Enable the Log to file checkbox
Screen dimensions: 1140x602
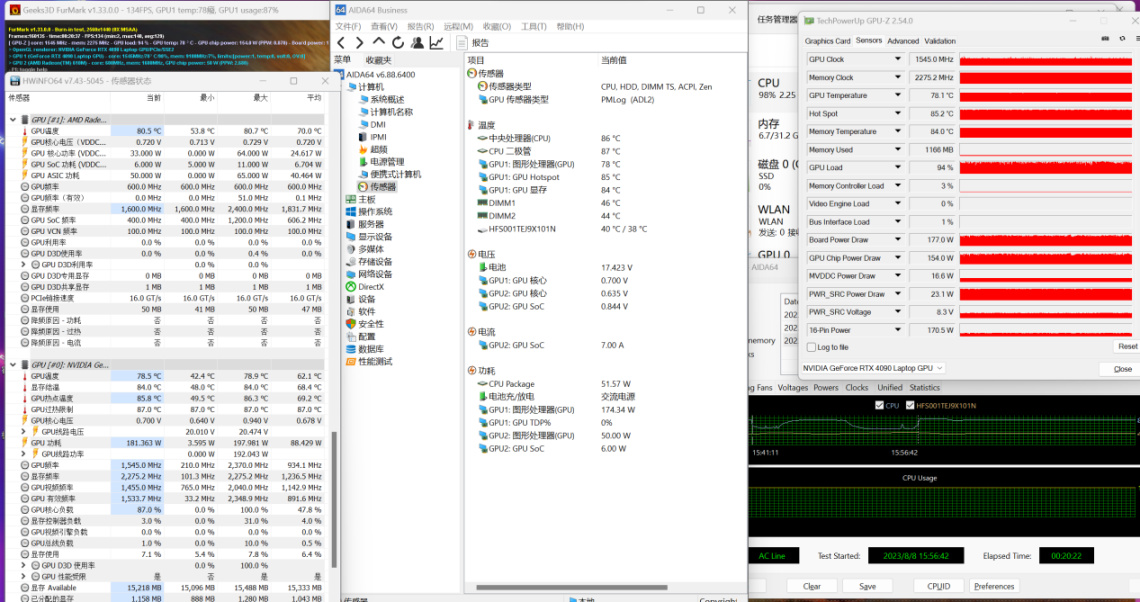coord(811,347)
